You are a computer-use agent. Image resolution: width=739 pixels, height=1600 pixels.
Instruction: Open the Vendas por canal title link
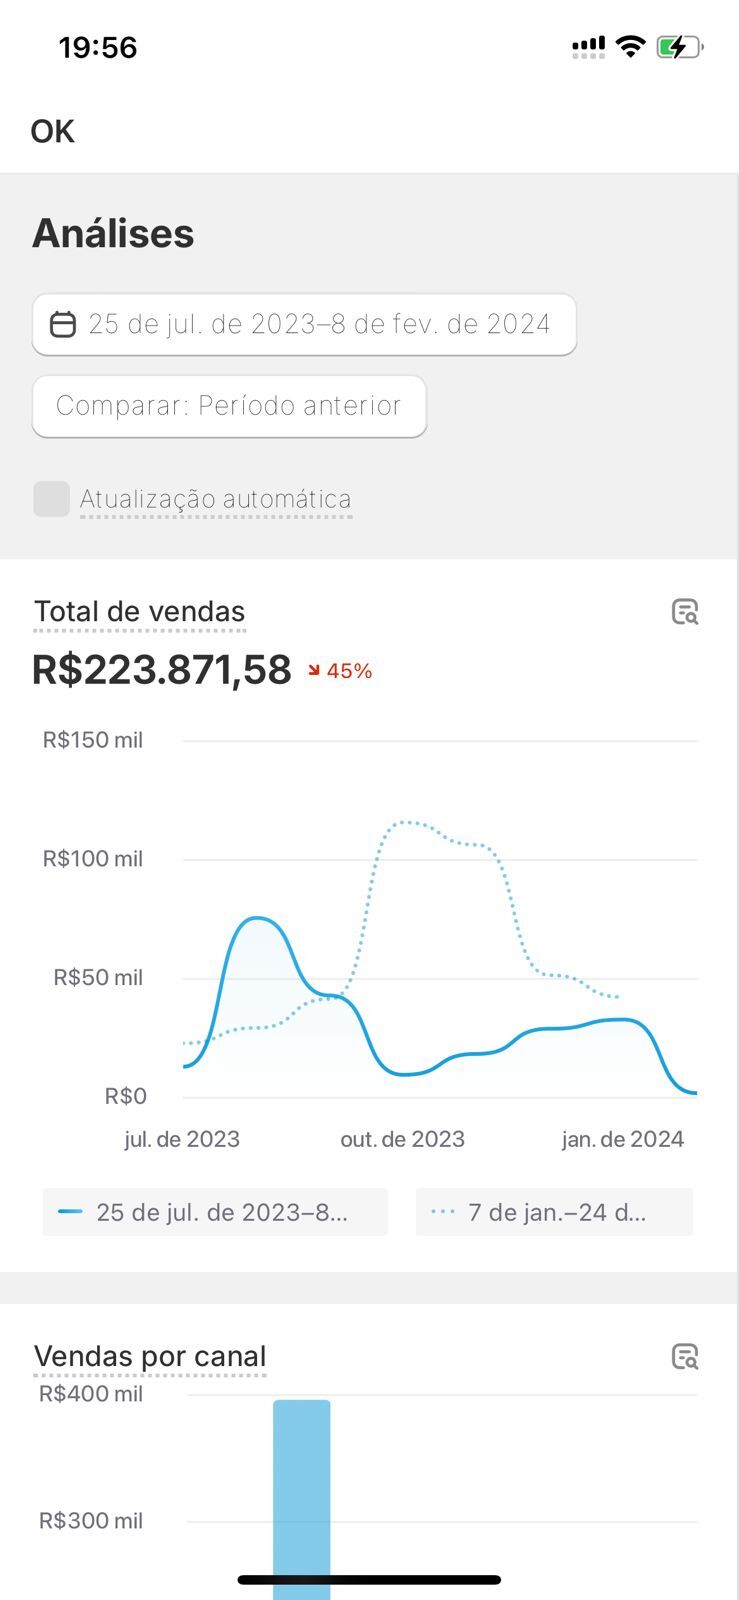[150, 1357]
